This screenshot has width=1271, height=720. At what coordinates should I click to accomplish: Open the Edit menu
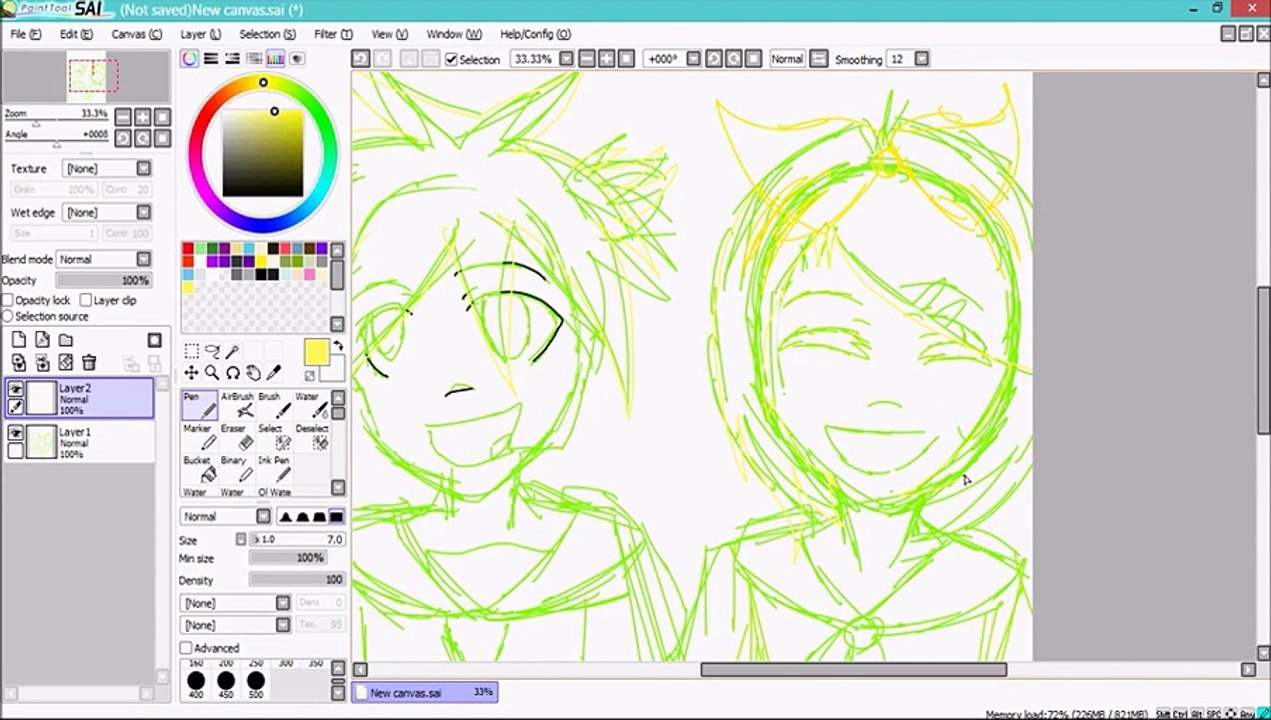click(x=76, y=34)
